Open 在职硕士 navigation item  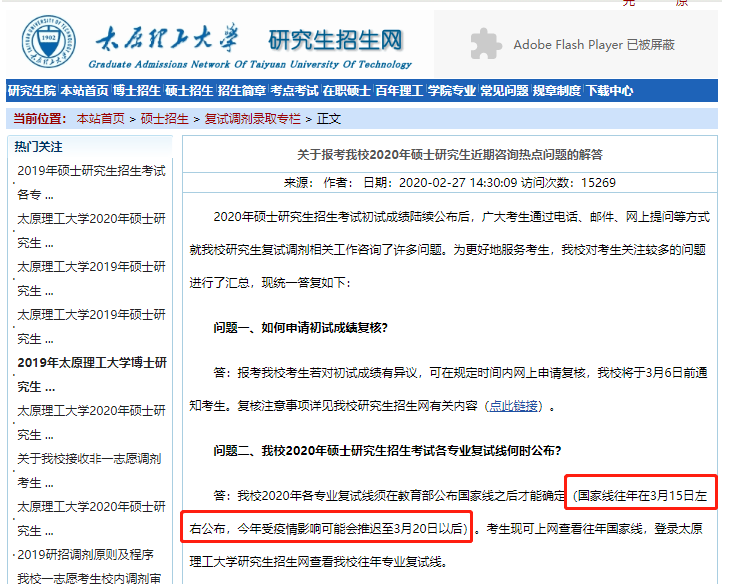pyautogui.click(x=347, y=90)
